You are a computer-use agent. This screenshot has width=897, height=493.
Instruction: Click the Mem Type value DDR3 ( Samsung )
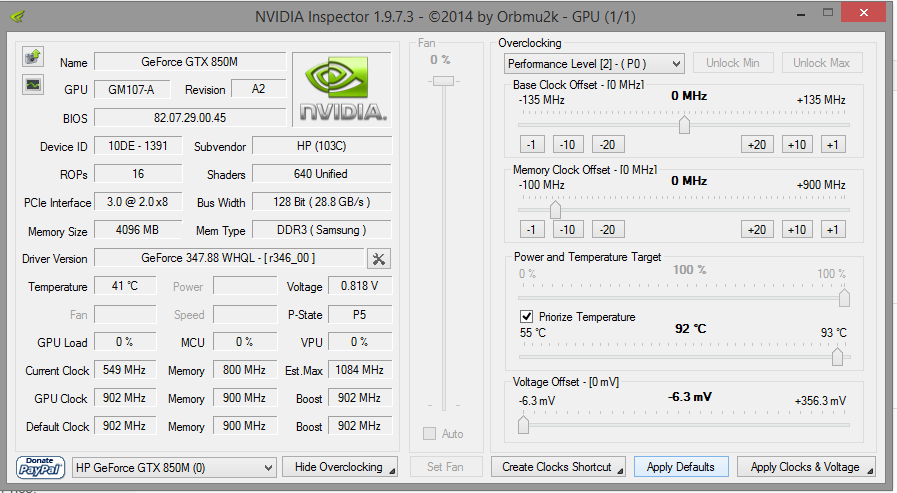coord(322,230)
